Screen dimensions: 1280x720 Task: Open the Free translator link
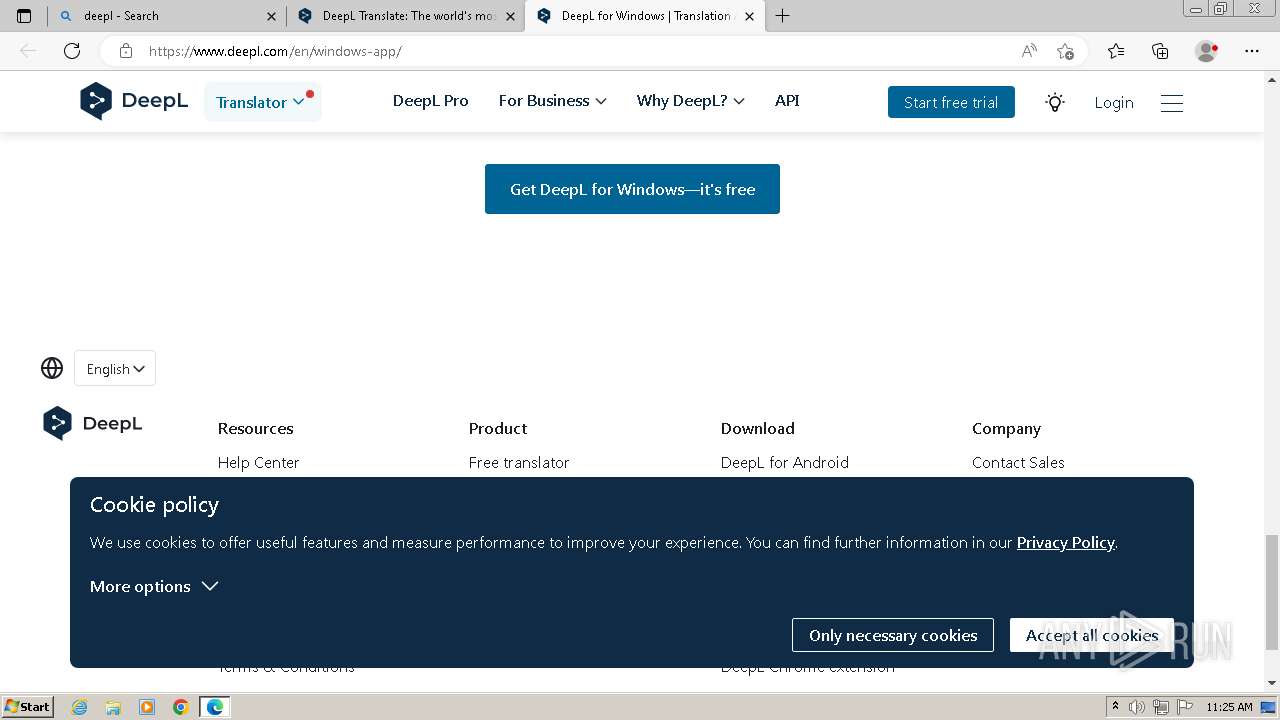(519, 462)
